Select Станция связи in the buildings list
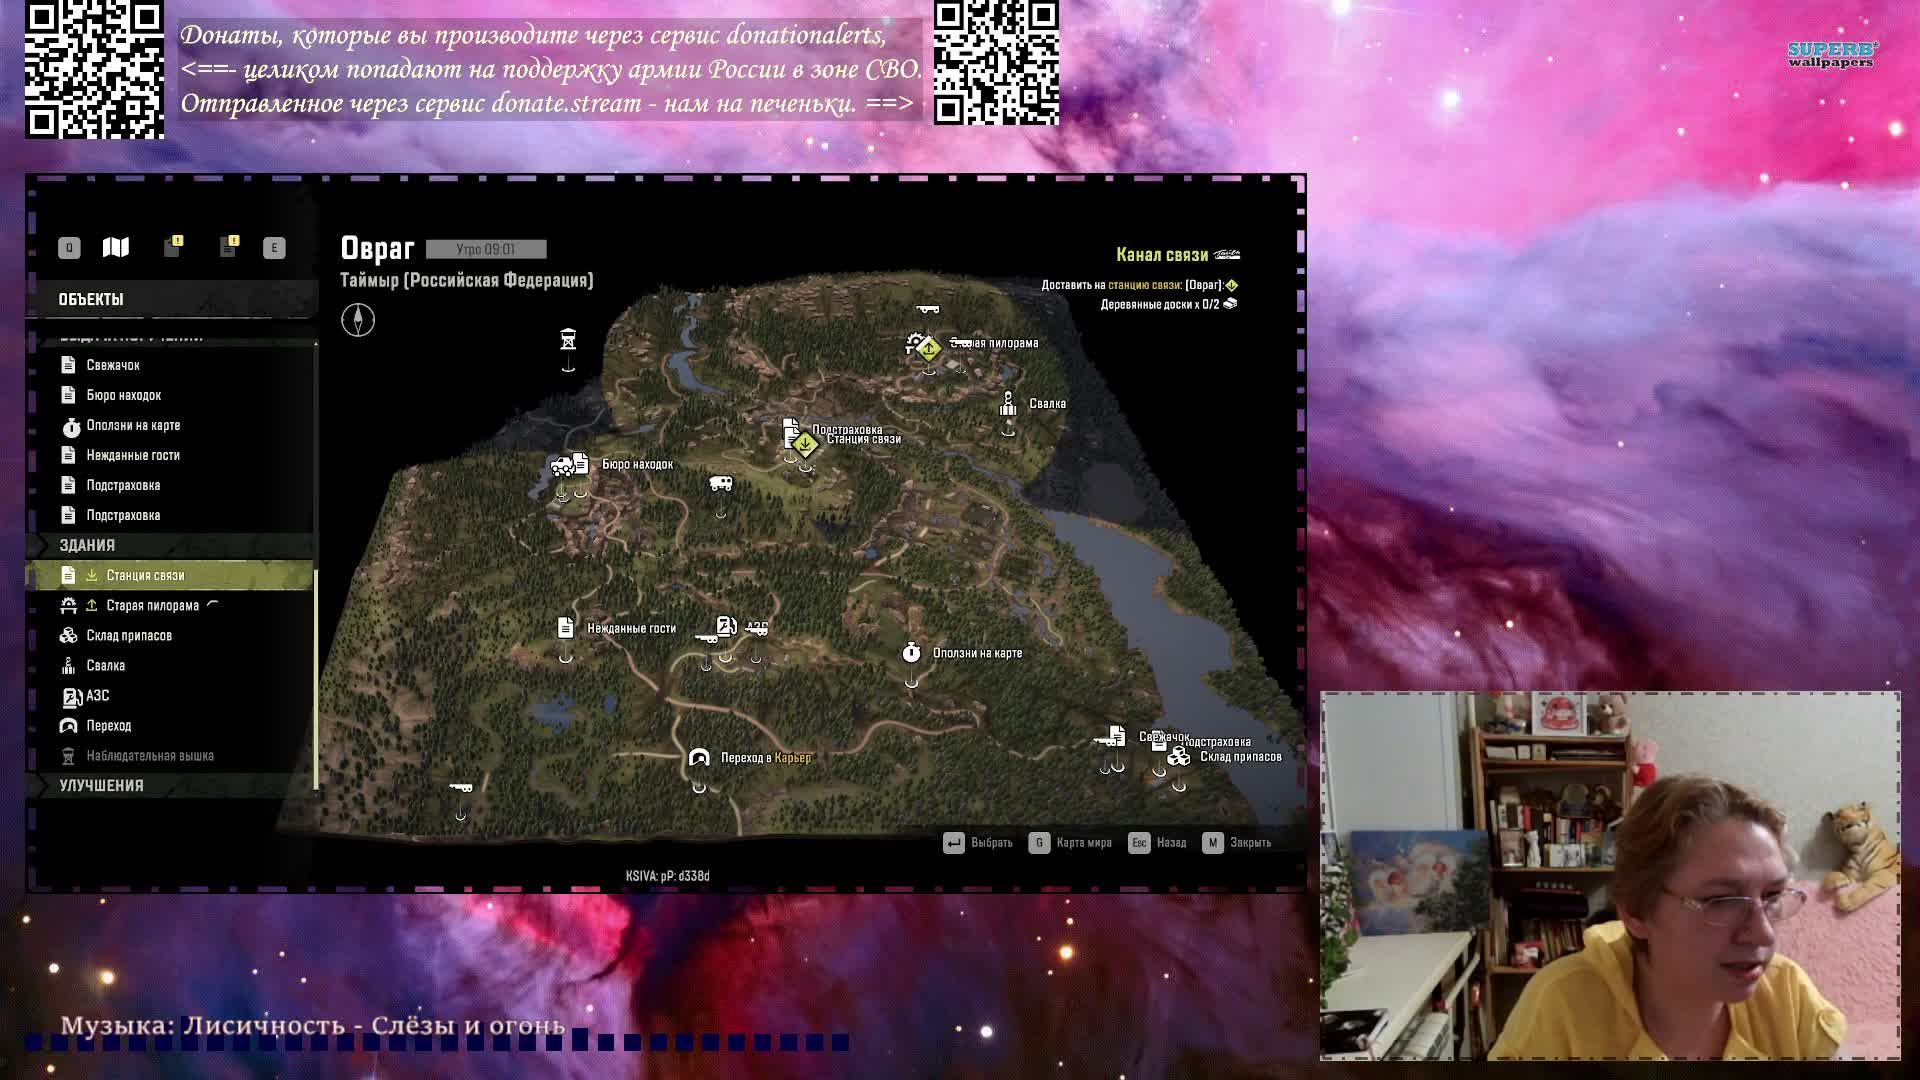The image size is (1920, 1080). [x=145, y=575]
